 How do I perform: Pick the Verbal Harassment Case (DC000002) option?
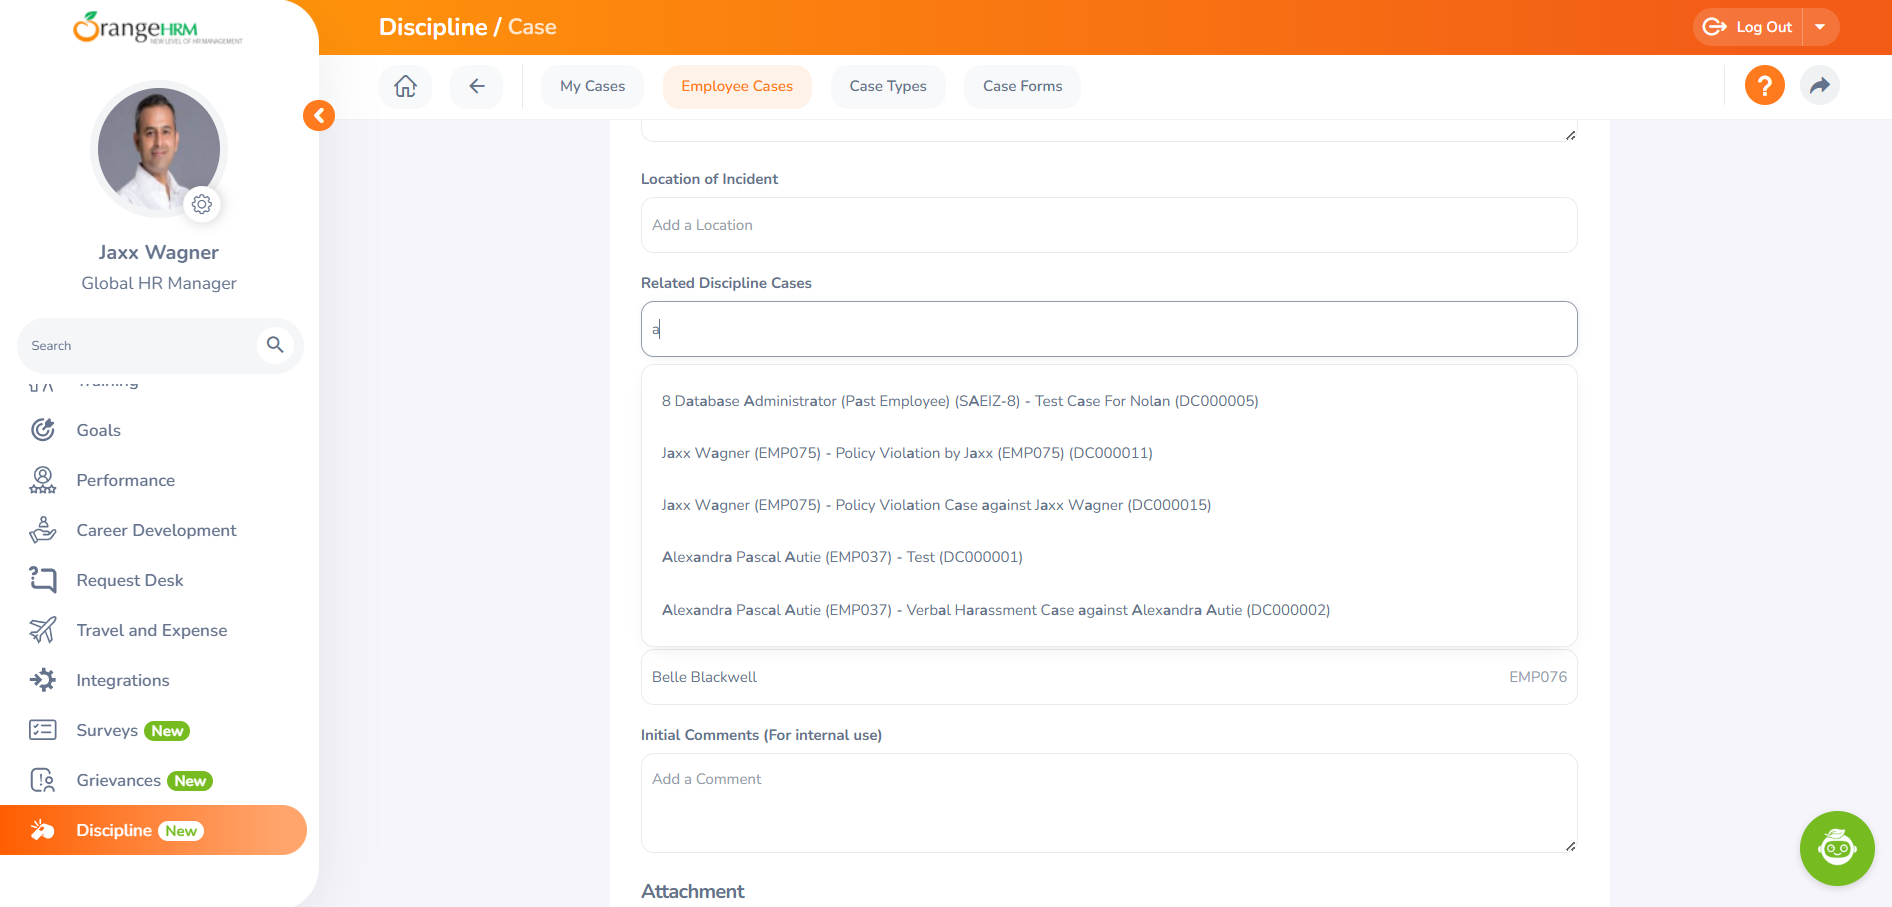click(995, 610)
